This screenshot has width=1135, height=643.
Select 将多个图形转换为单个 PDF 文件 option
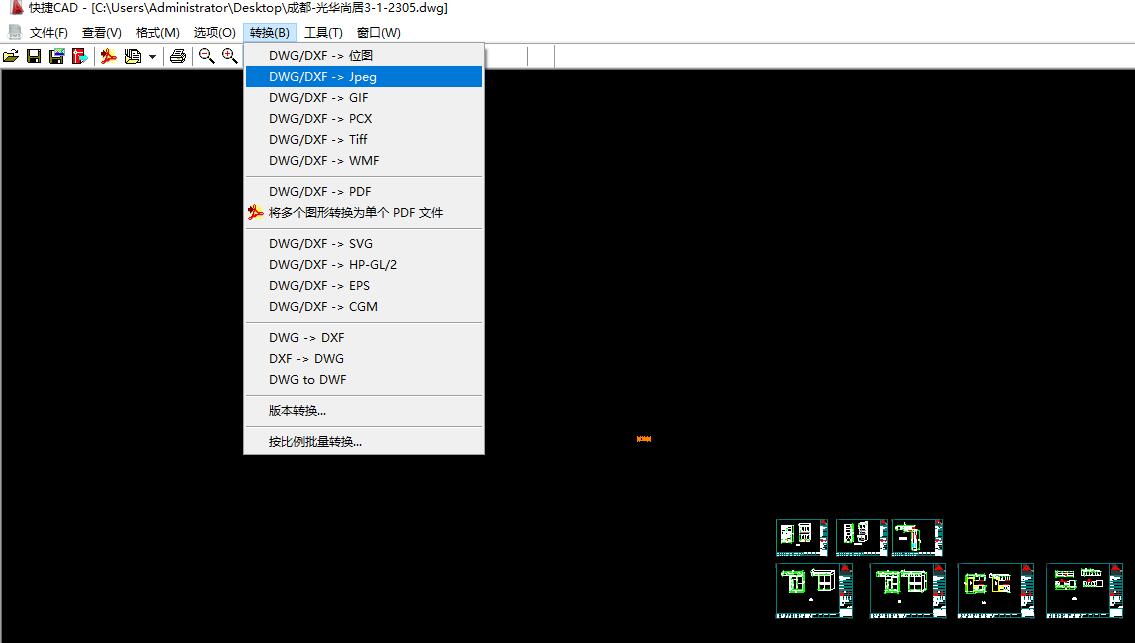[x=355, y=212]
